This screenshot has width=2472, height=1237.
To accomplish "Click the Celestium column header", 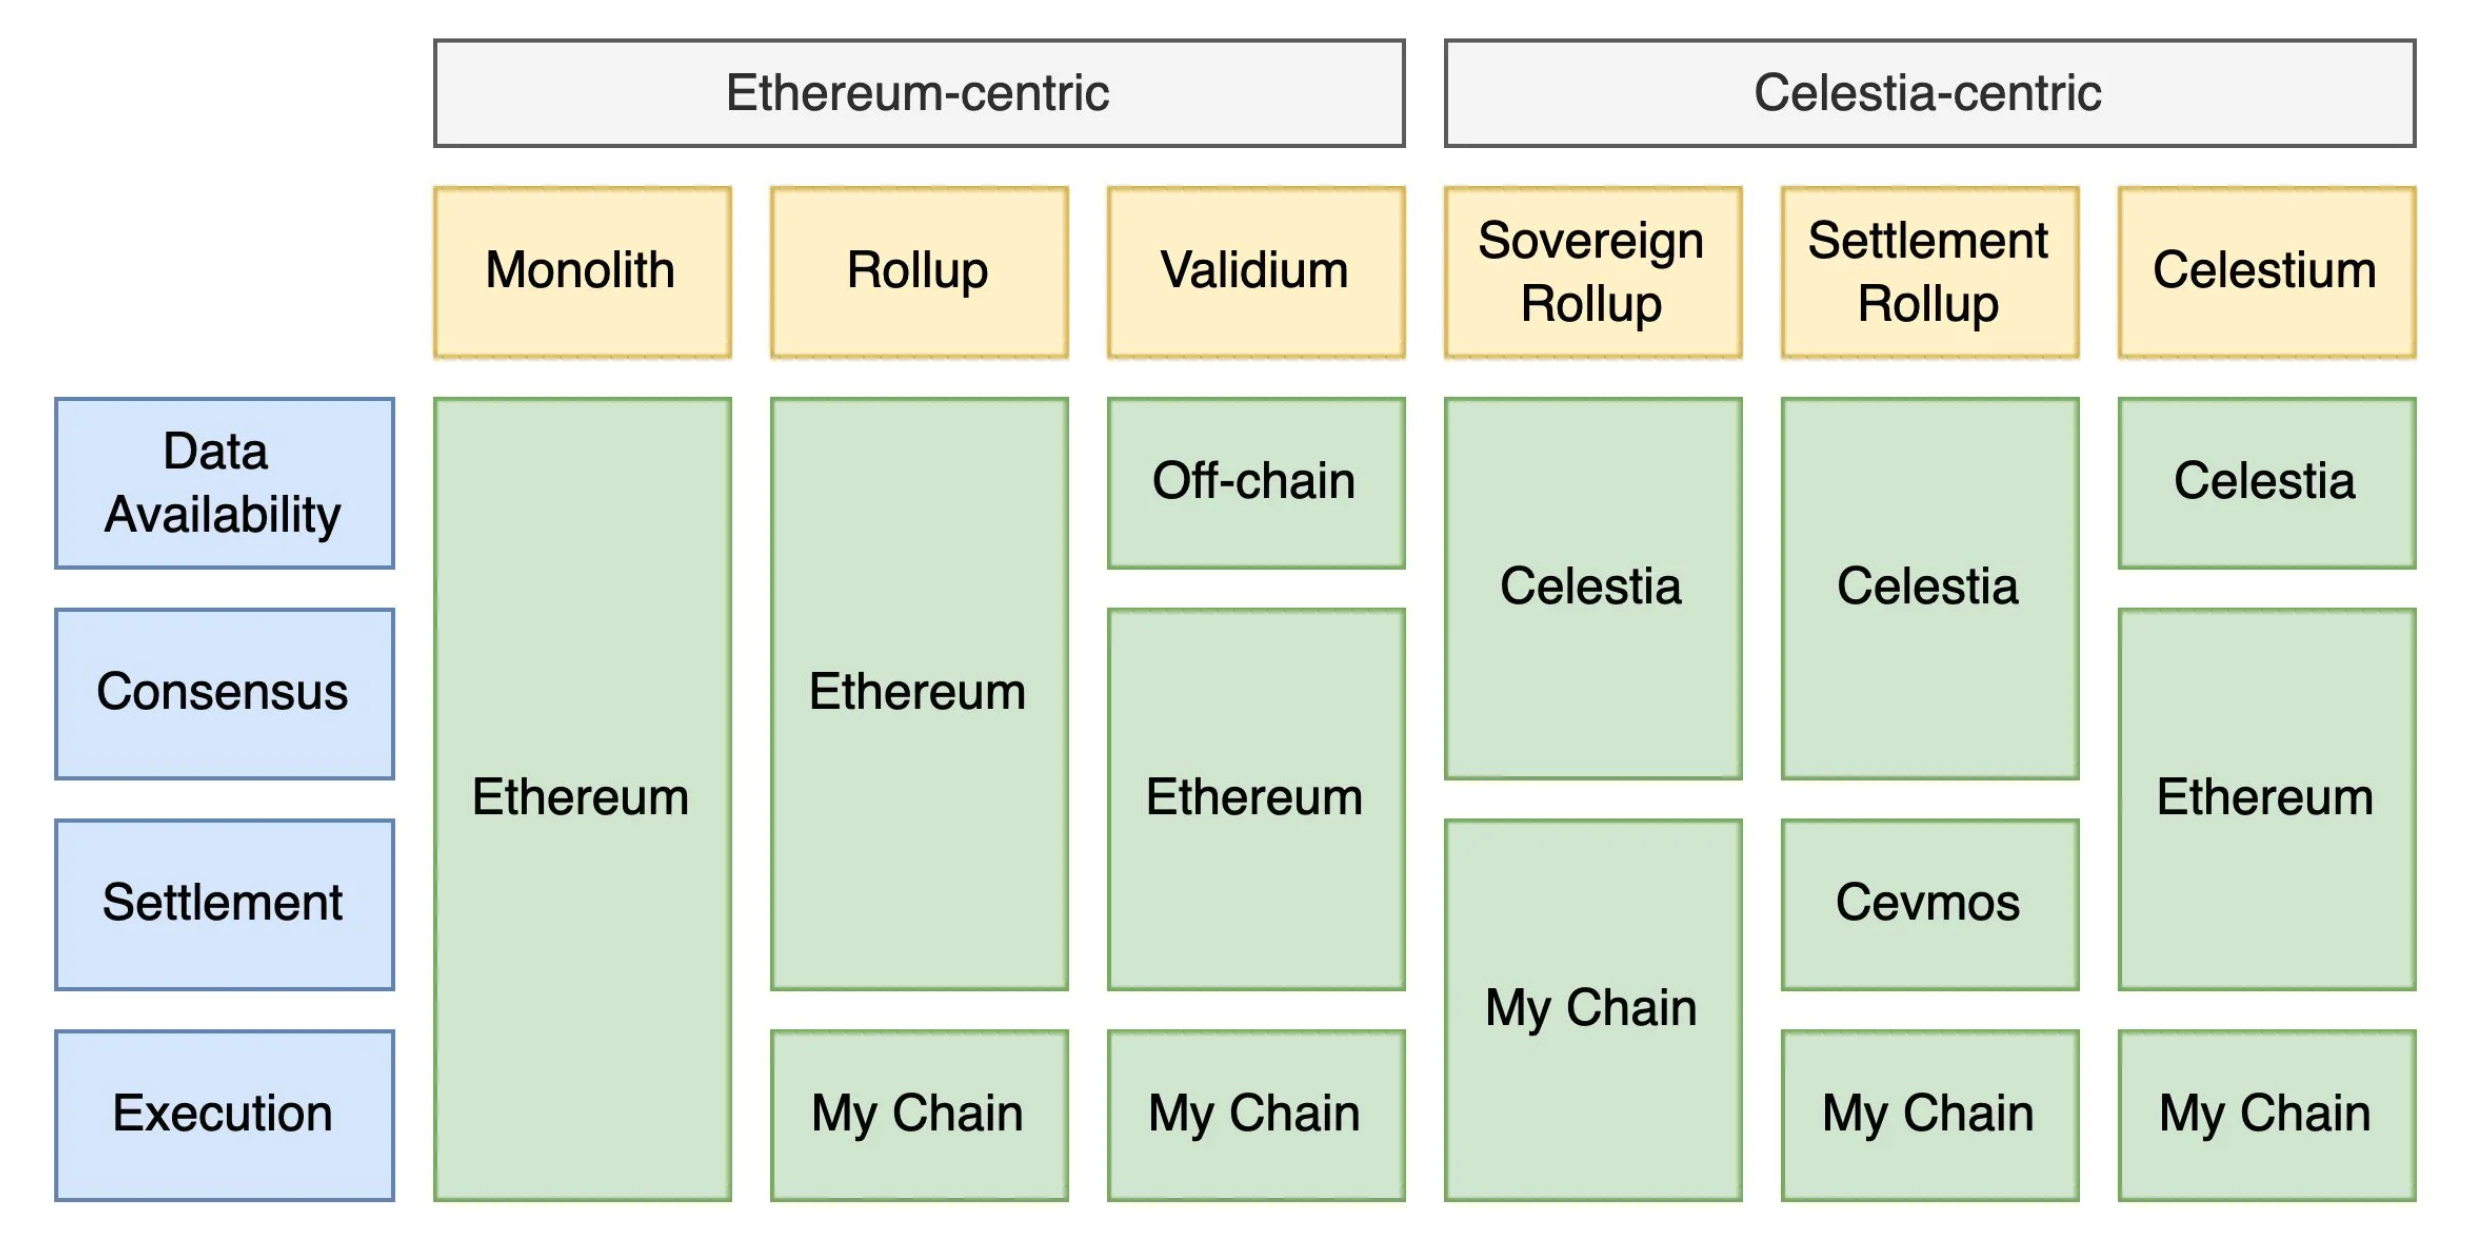I will click(x=2267, y=272).
